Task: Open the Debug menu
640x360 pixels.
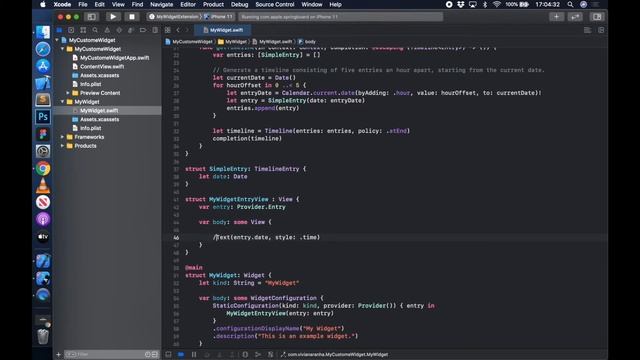Action: tap(239, 4)
